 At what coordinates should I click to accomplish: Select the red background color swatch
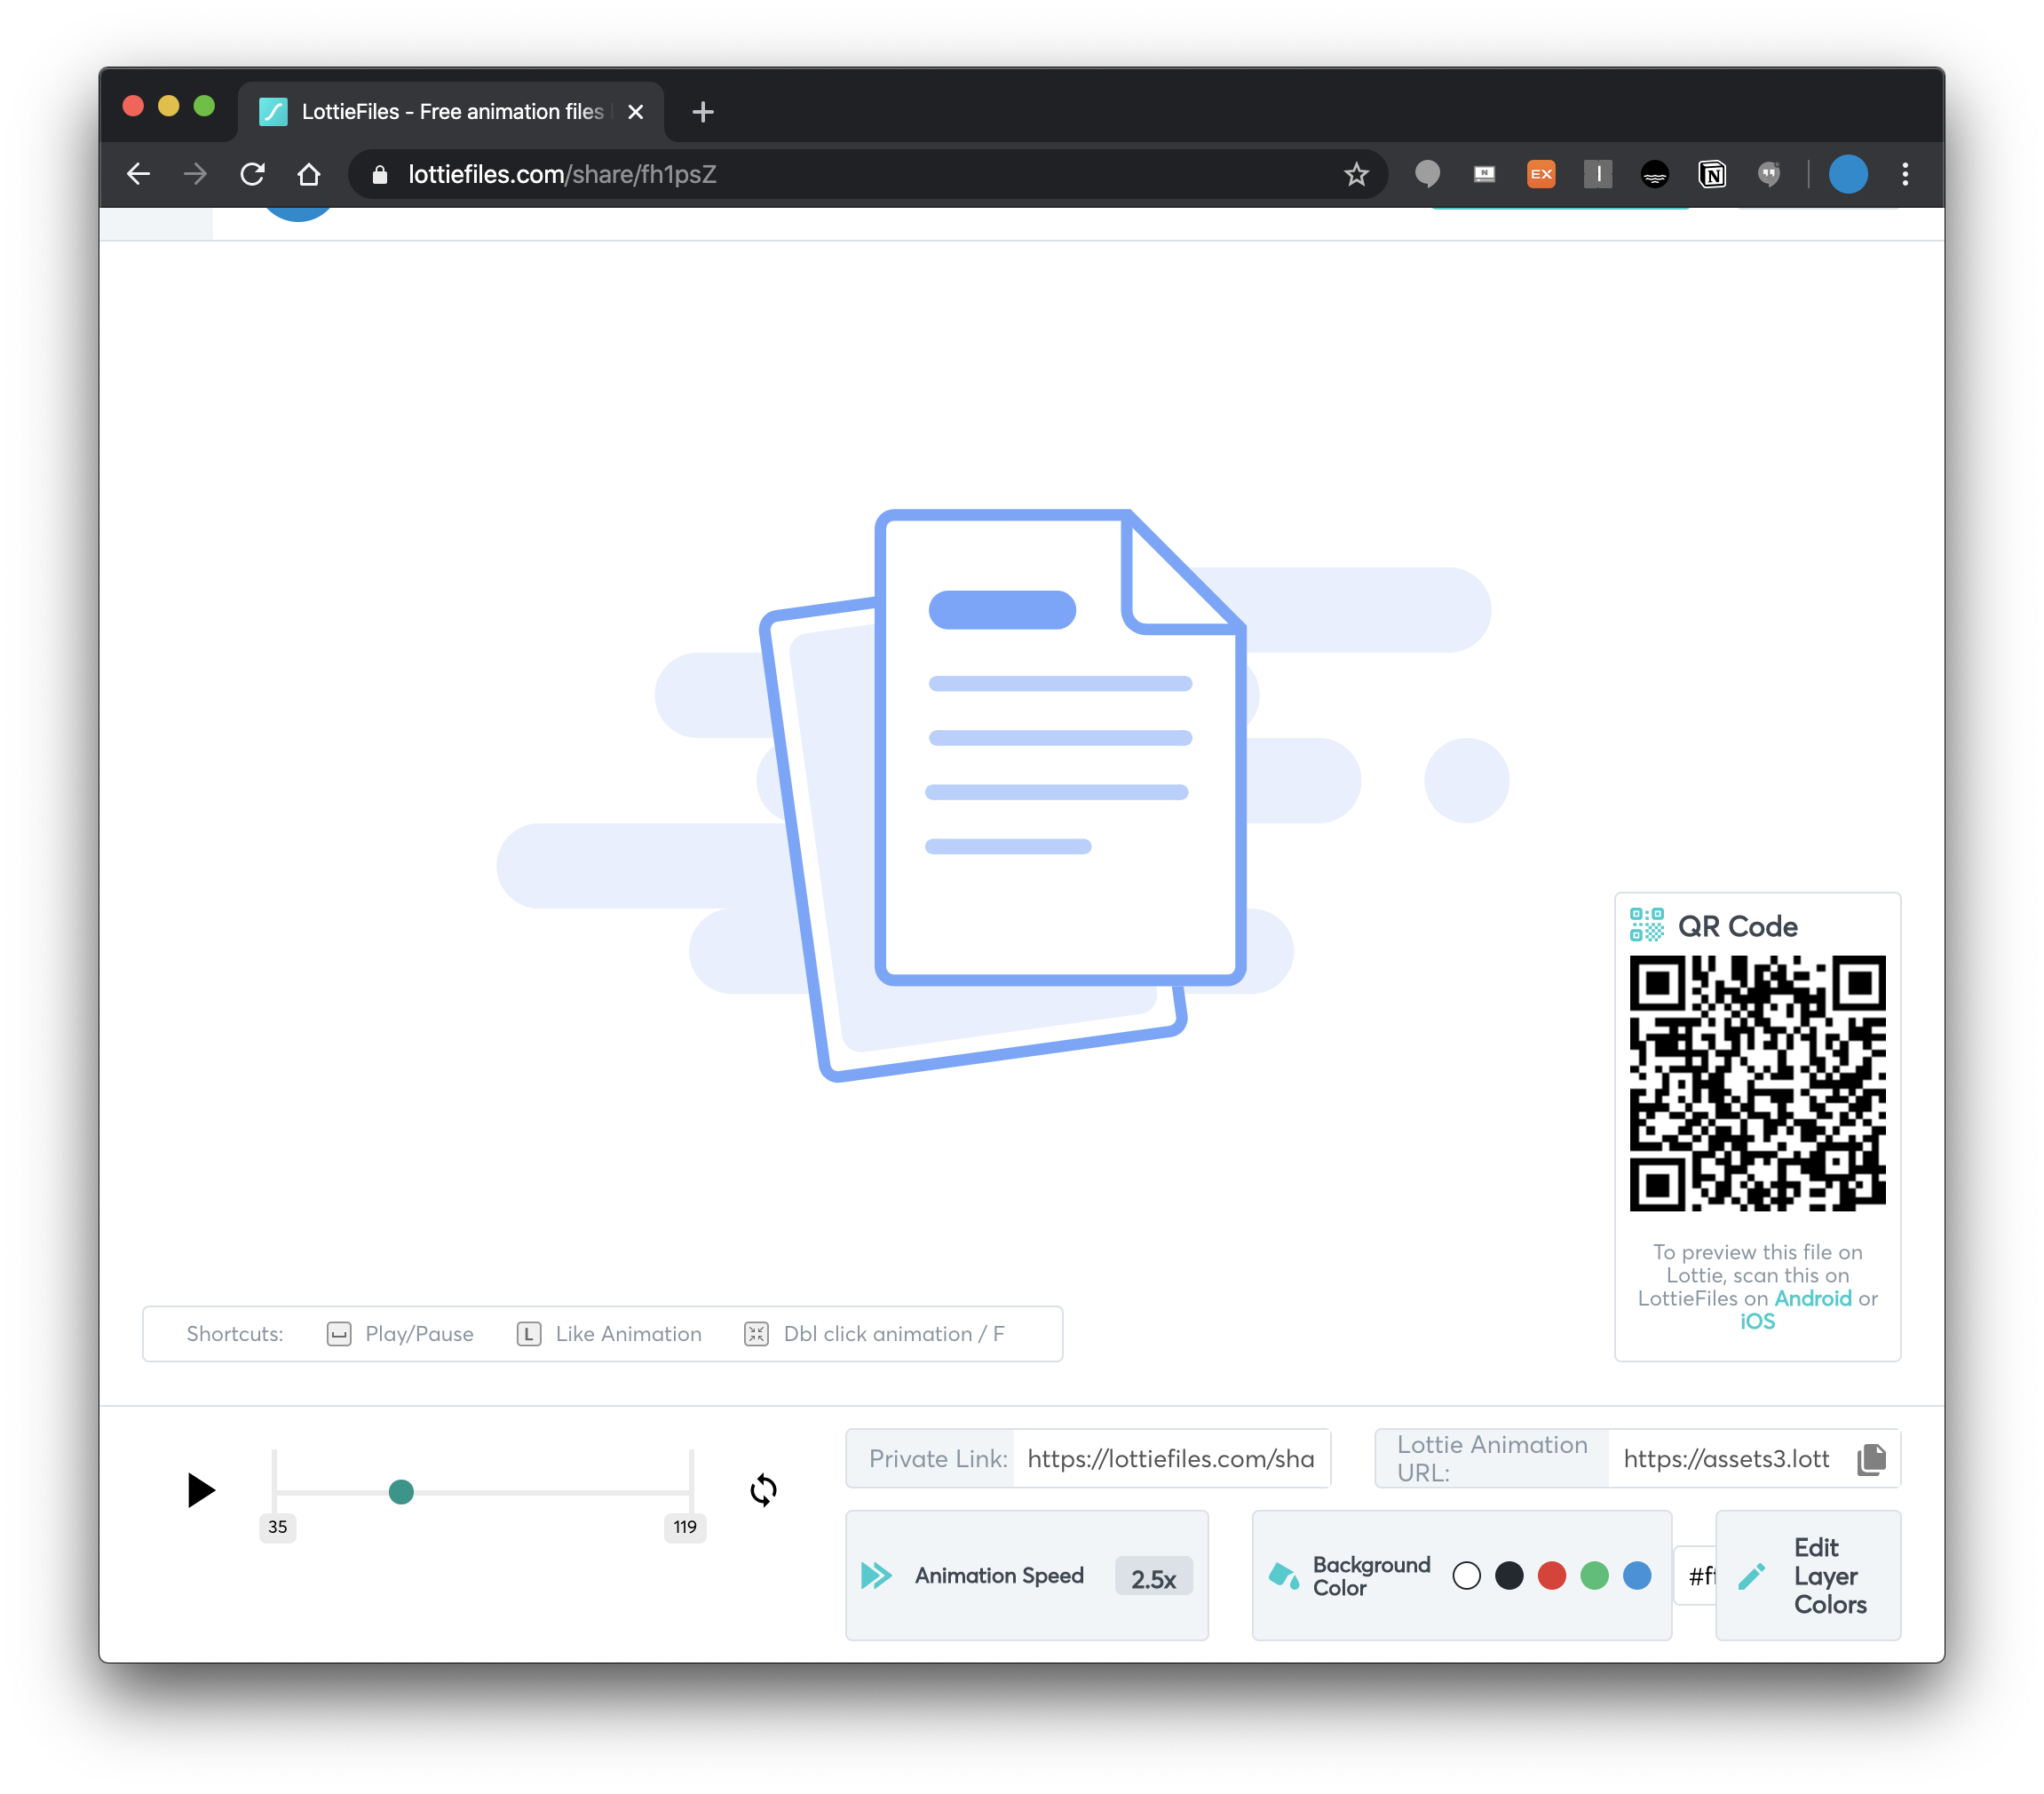1552,1576
